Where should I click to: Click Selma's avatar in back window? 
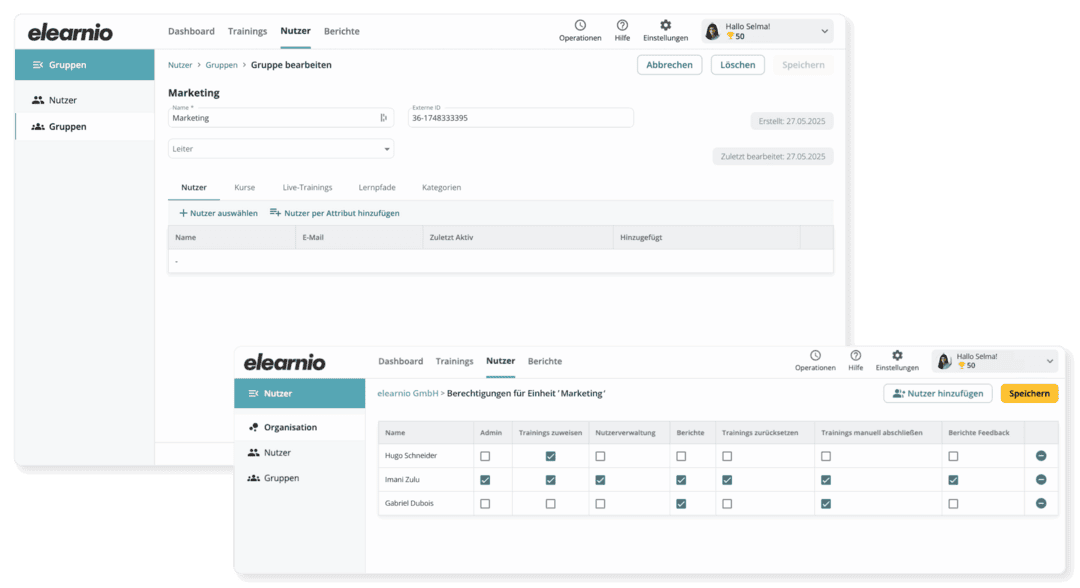(x=712, y=31)
